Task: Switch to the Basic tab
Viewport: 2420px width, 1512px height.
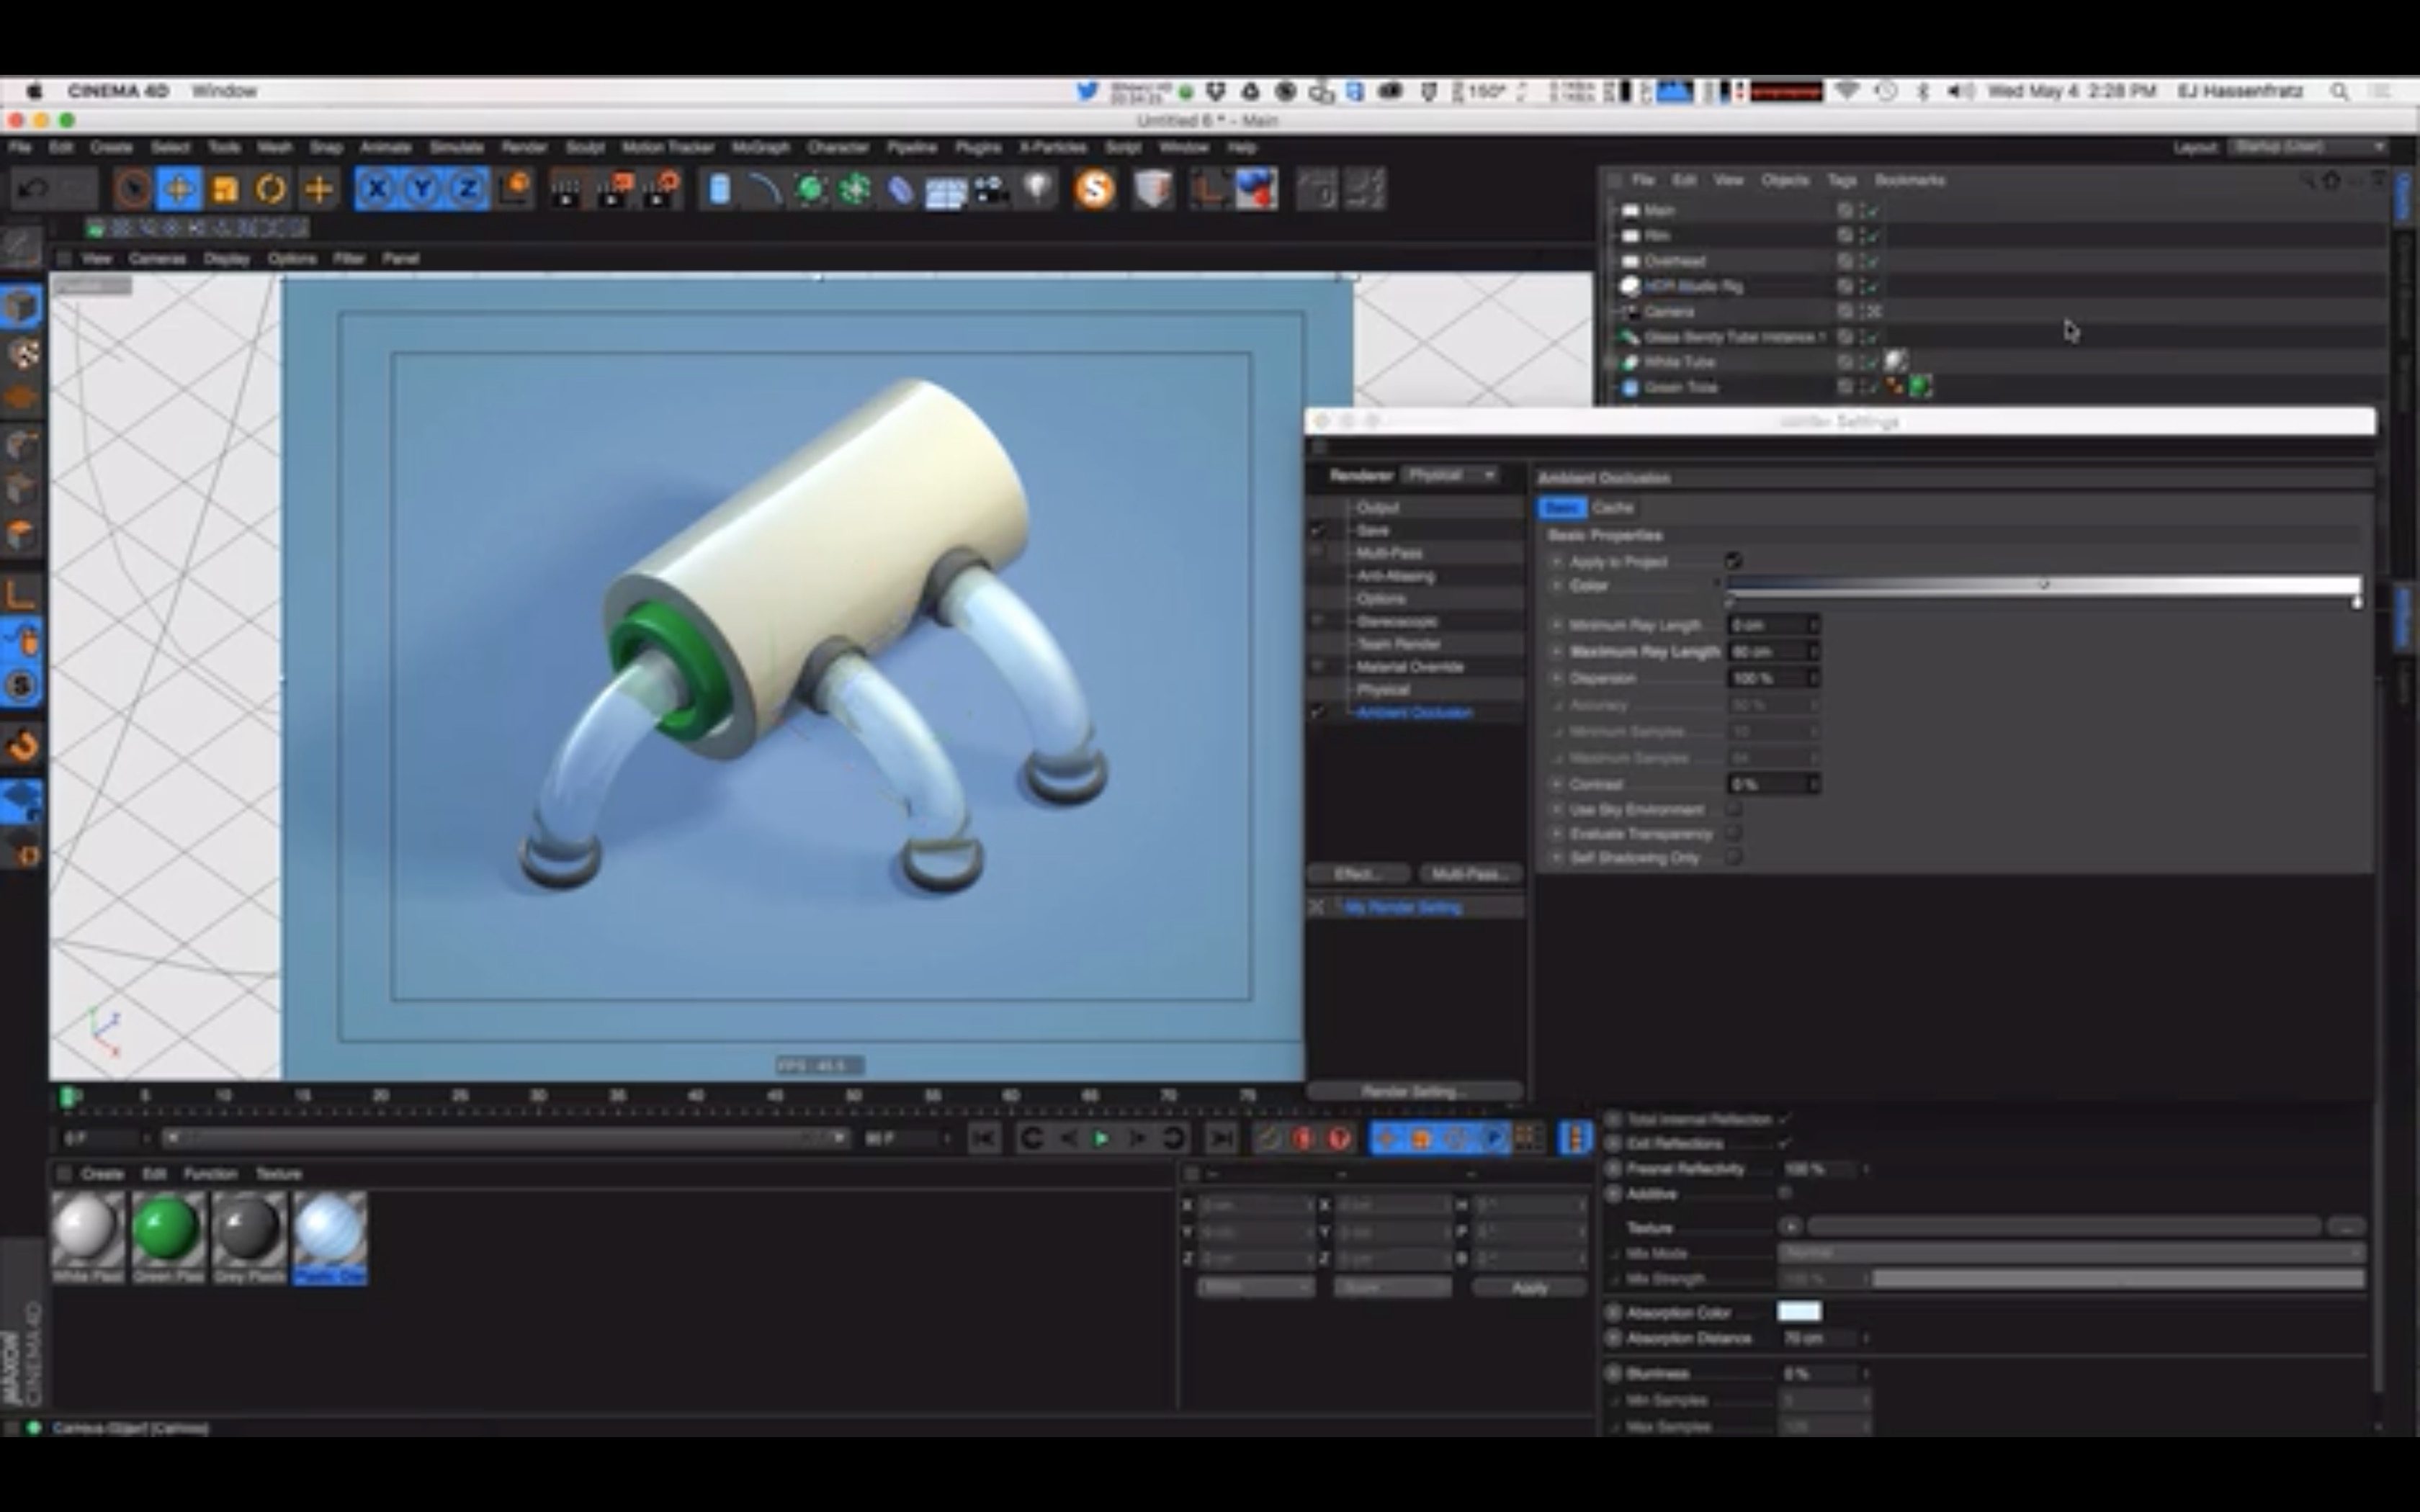Action: (1562, 508)
